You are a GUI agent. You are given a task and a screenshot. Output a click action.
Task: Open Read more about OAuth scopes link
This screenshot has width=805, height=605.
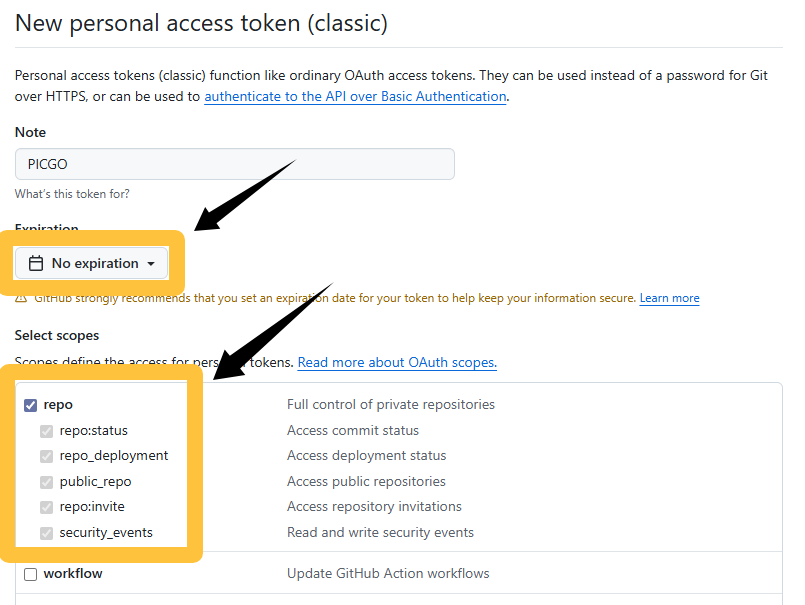[397, 363]
